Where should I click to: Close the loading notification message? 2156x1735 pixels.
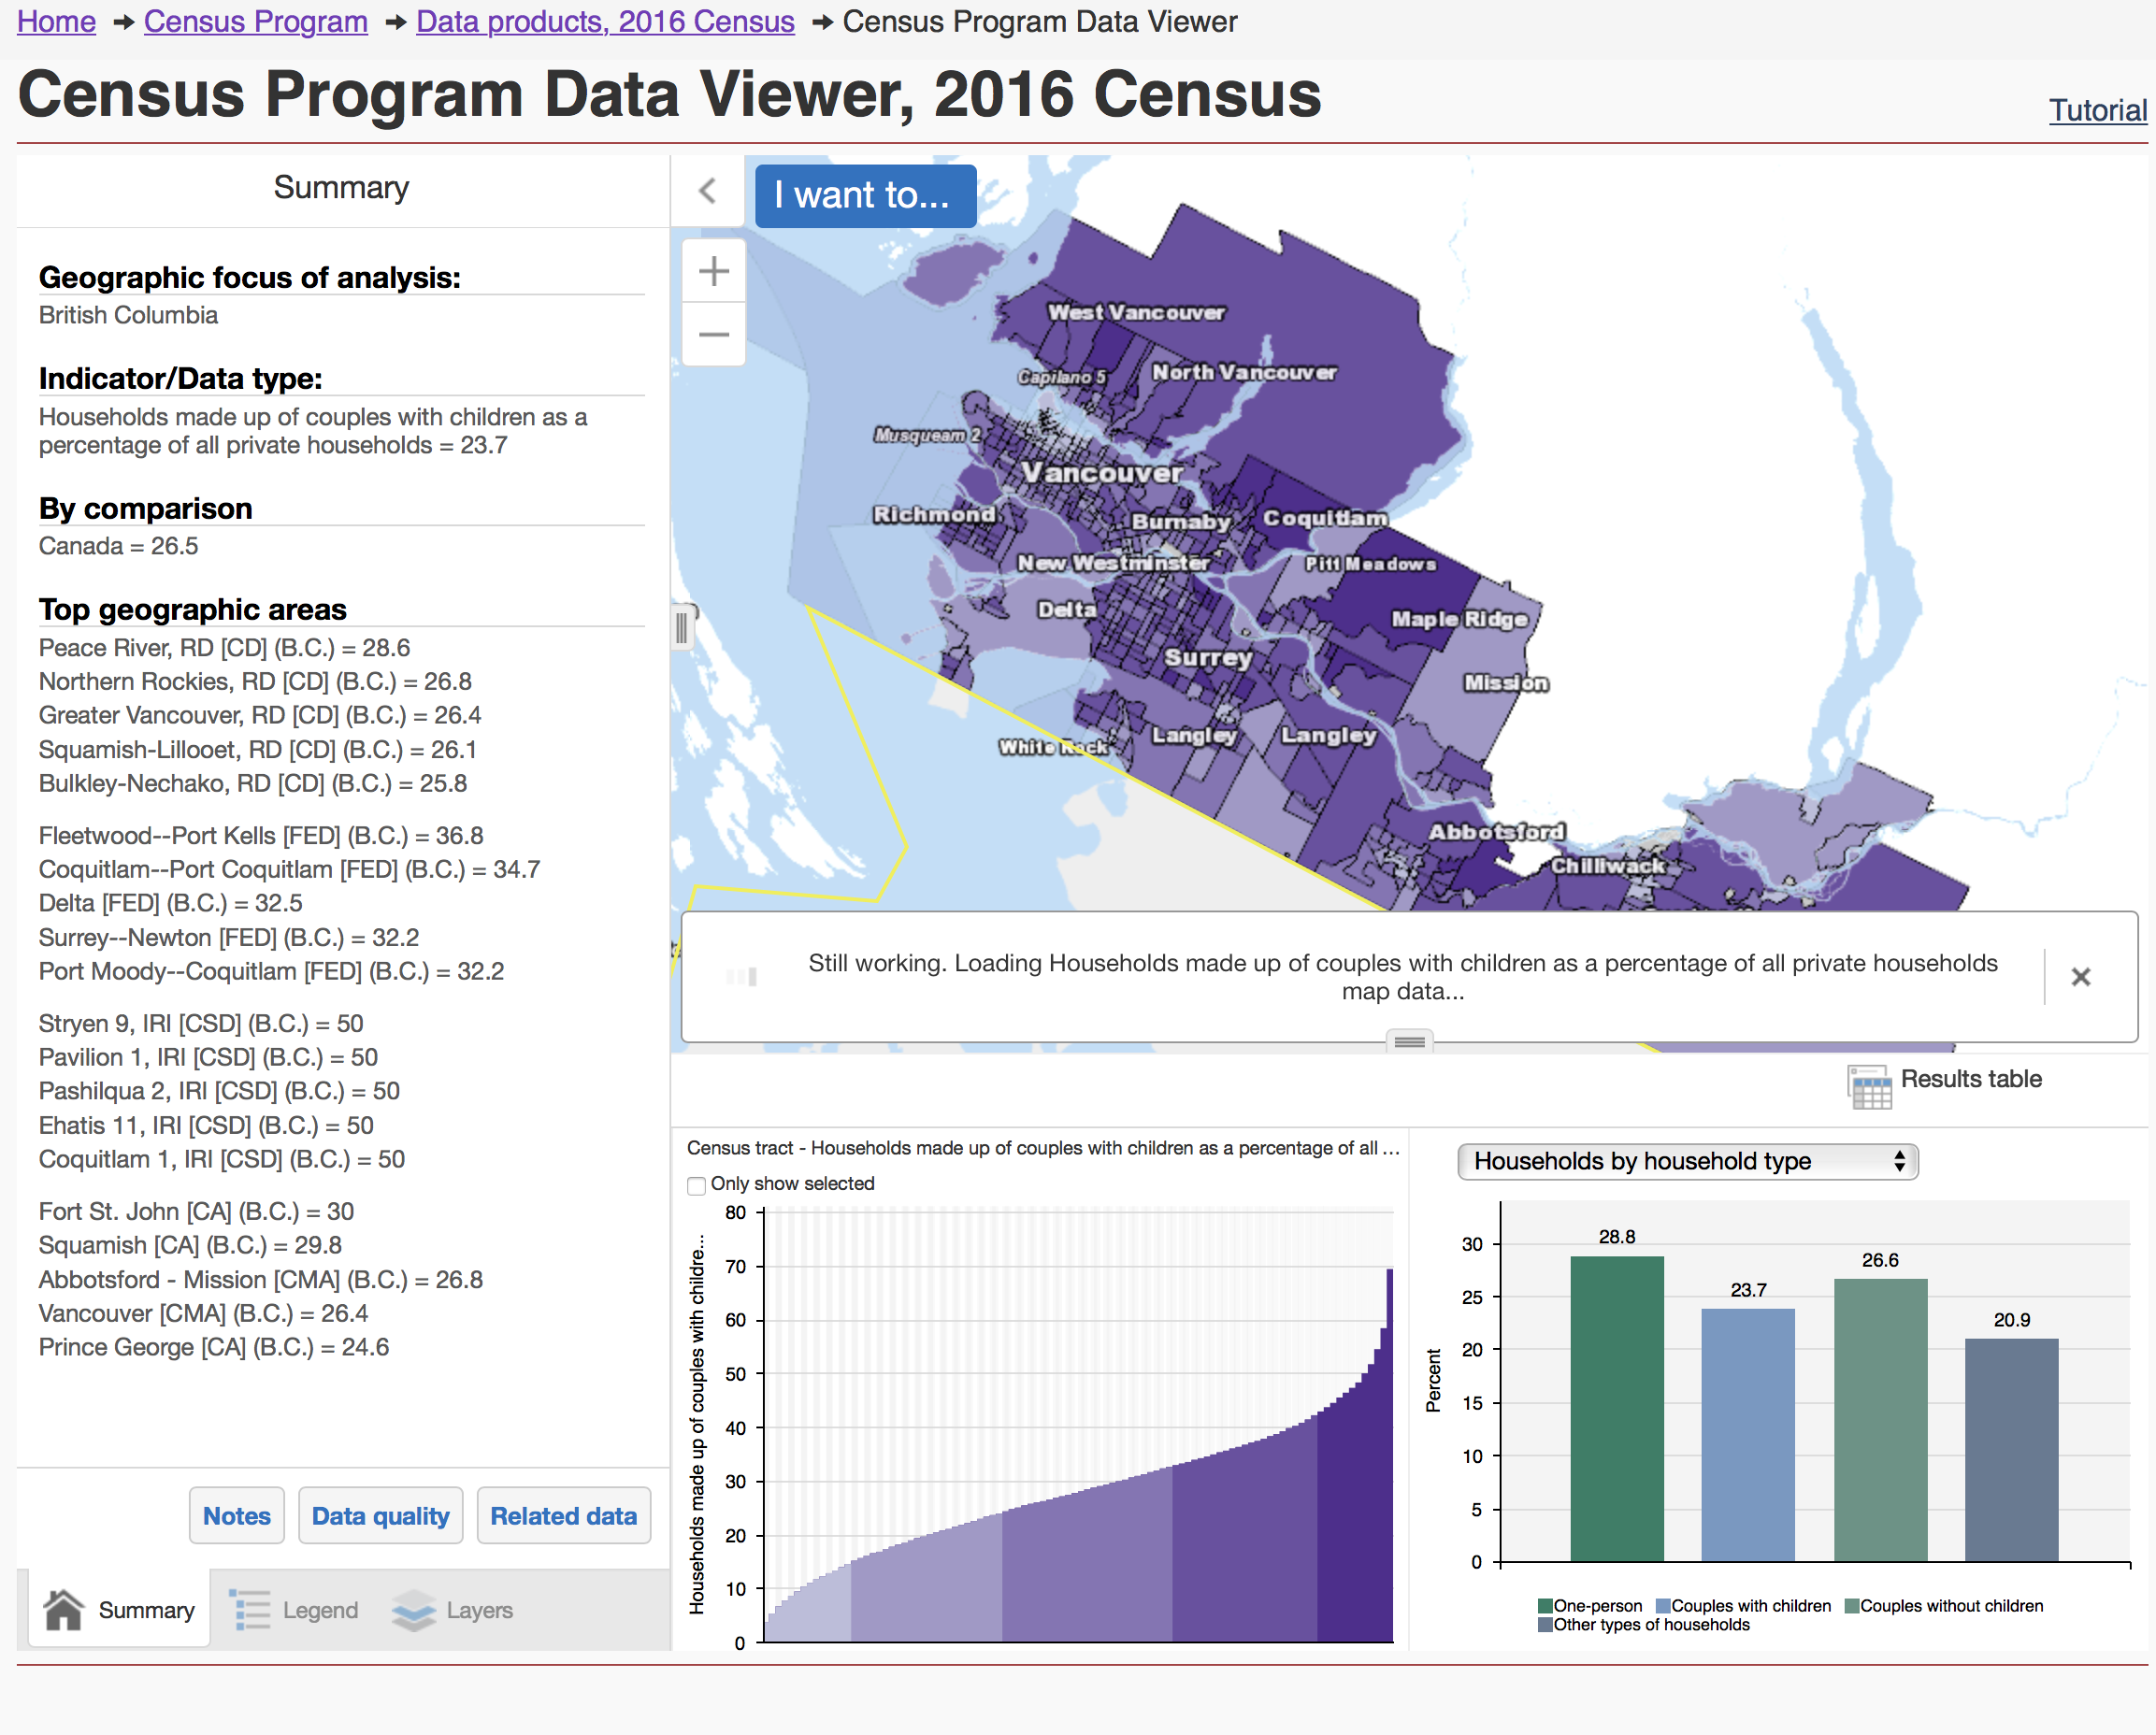(x=2080, y=977)
